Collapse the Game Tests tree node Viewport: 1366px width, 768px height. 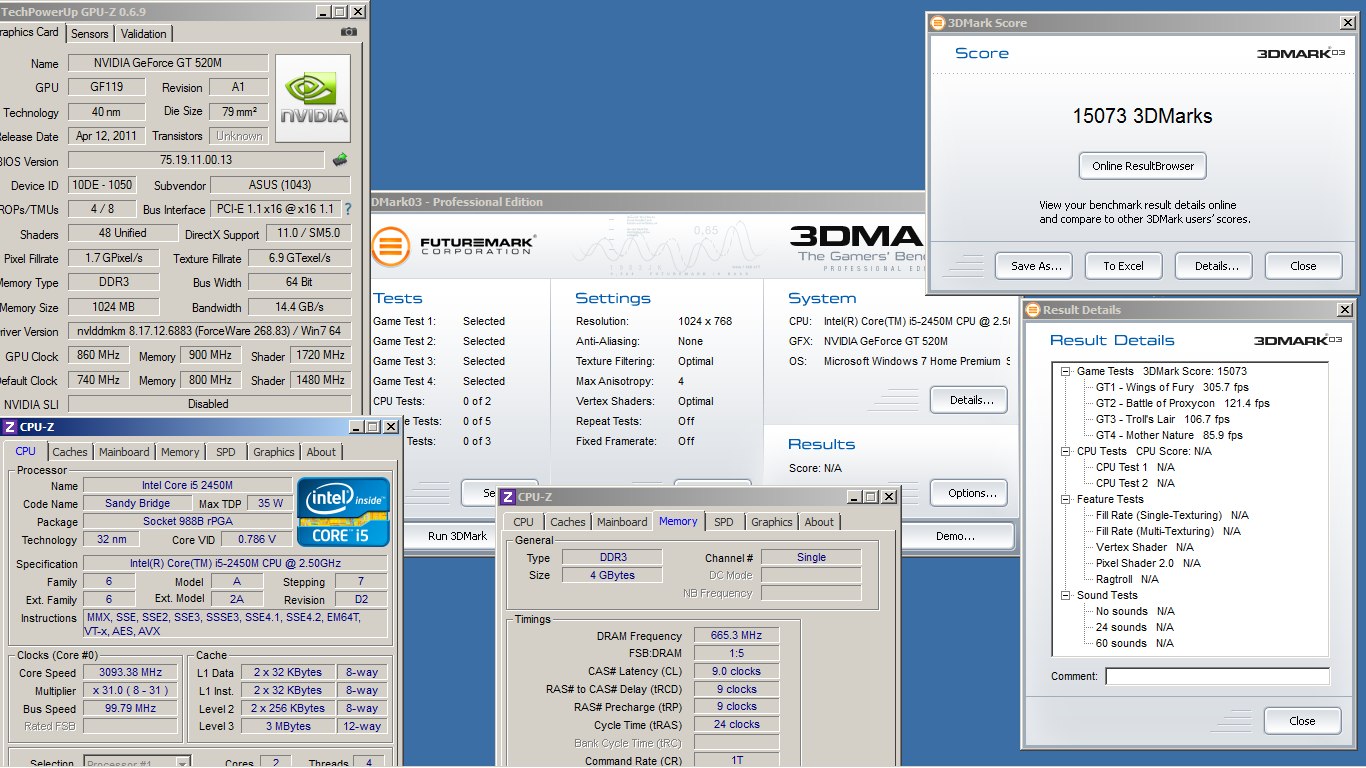click(1067, 372)
